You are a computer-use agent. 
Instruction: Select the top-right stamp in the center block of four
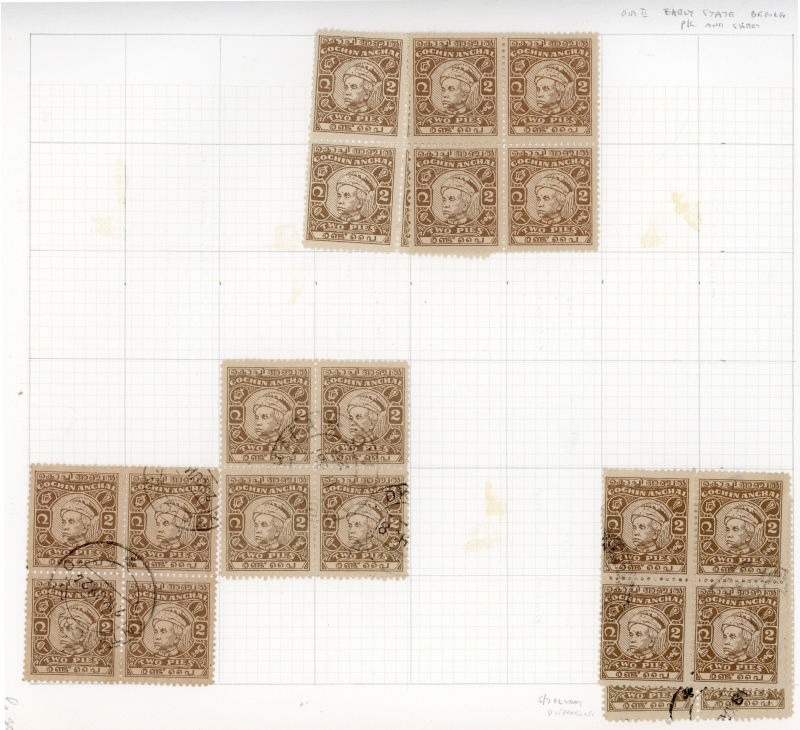point(362,415)
